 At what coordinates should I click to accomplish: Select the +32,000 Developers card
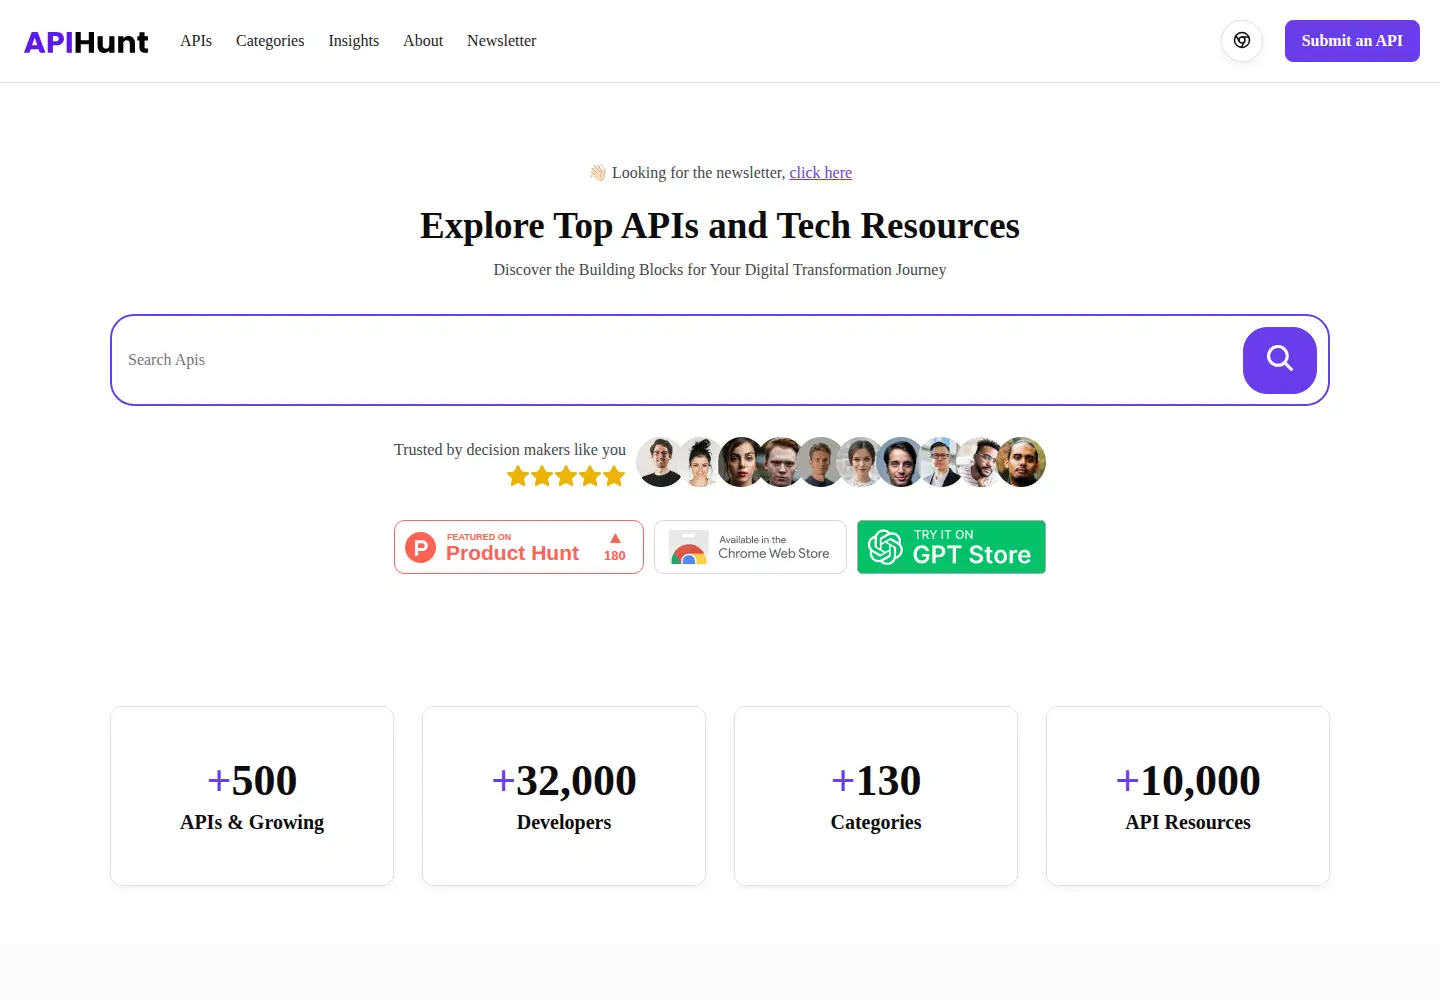564,796
